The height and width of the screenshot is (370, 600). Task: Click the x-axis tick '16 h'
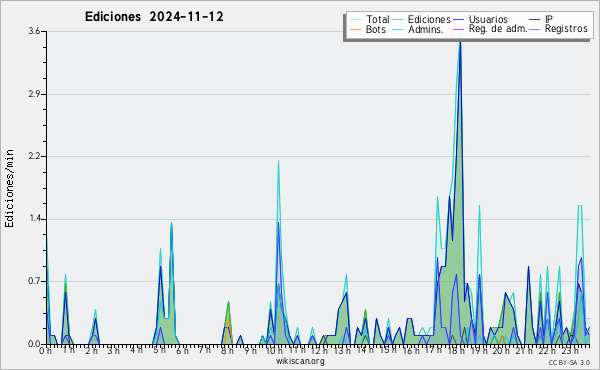click(x=410, y=351)
